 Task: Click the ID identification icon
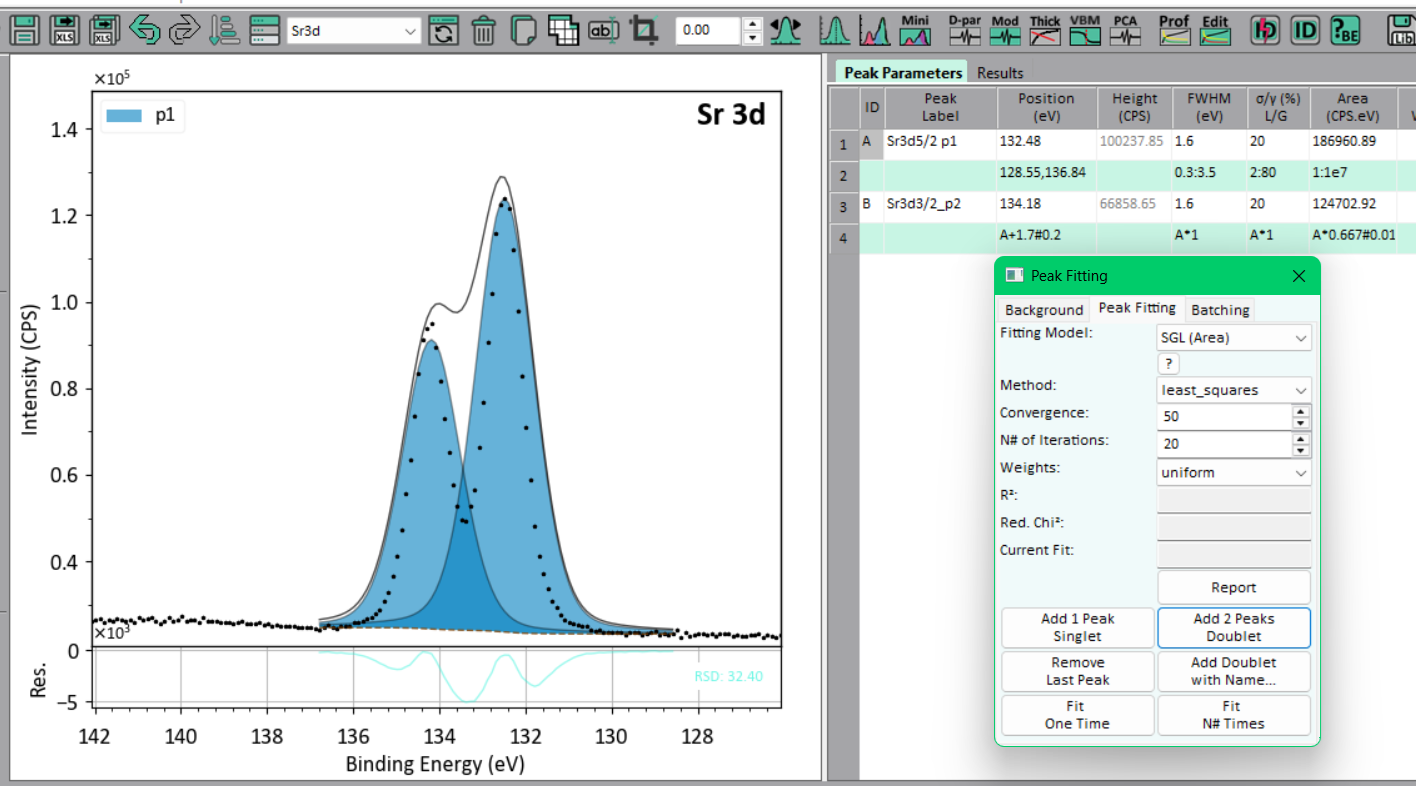1305,31
